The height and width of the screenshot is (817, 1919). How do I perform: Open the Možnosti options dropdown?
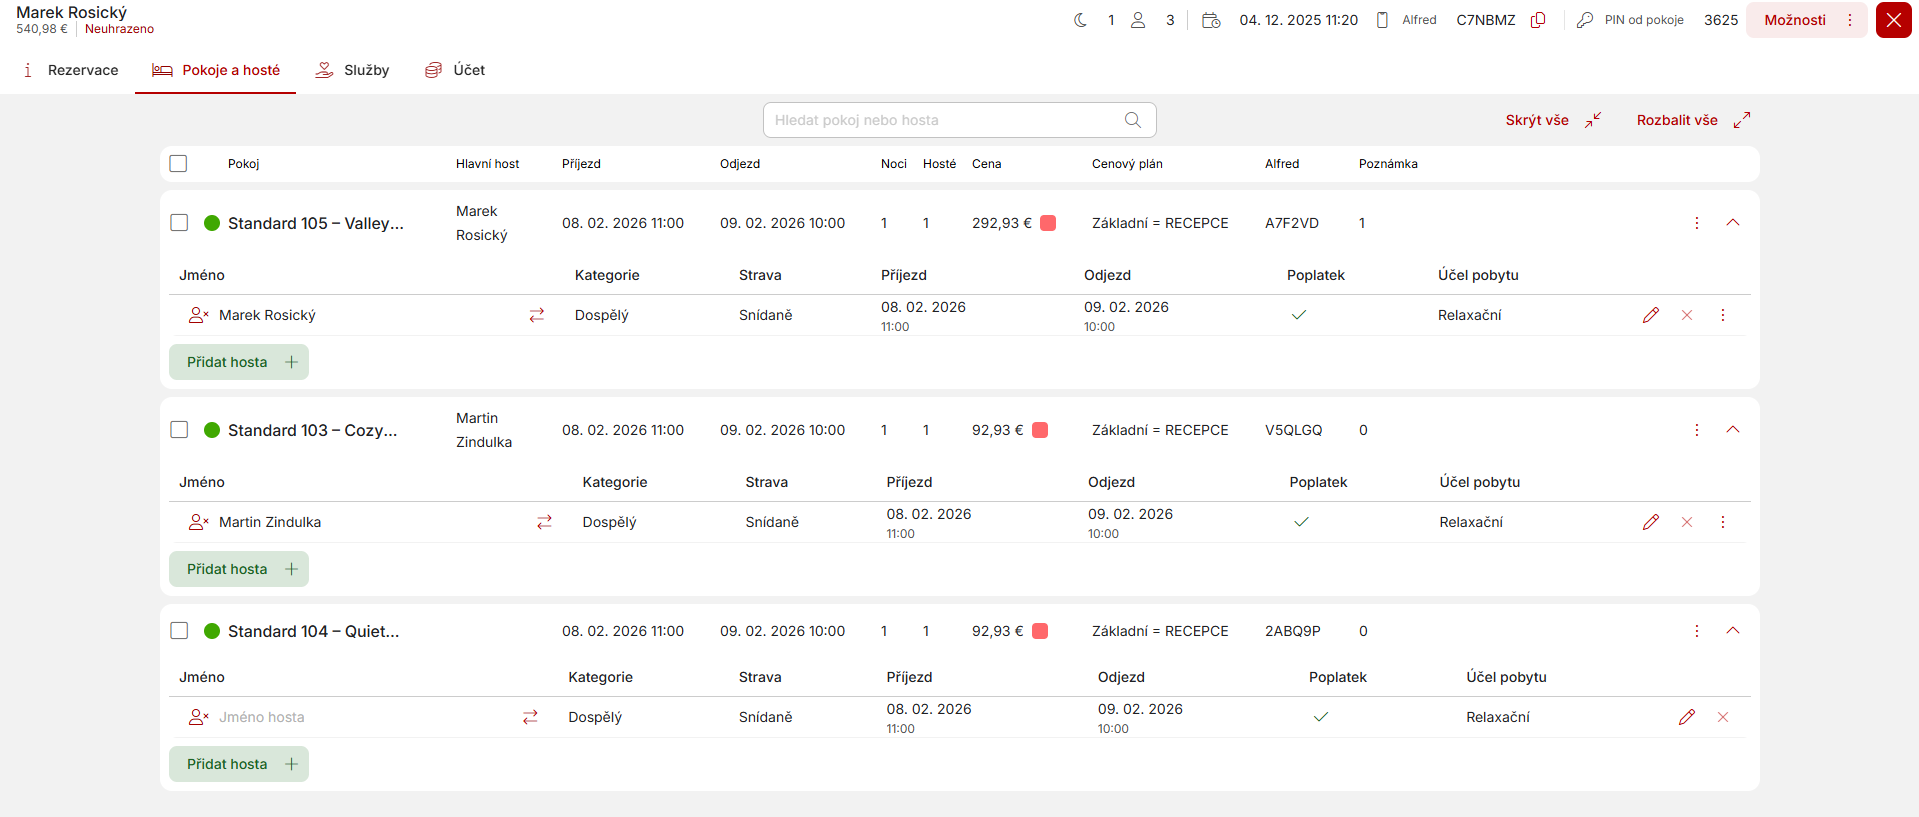click(1806, 20)
